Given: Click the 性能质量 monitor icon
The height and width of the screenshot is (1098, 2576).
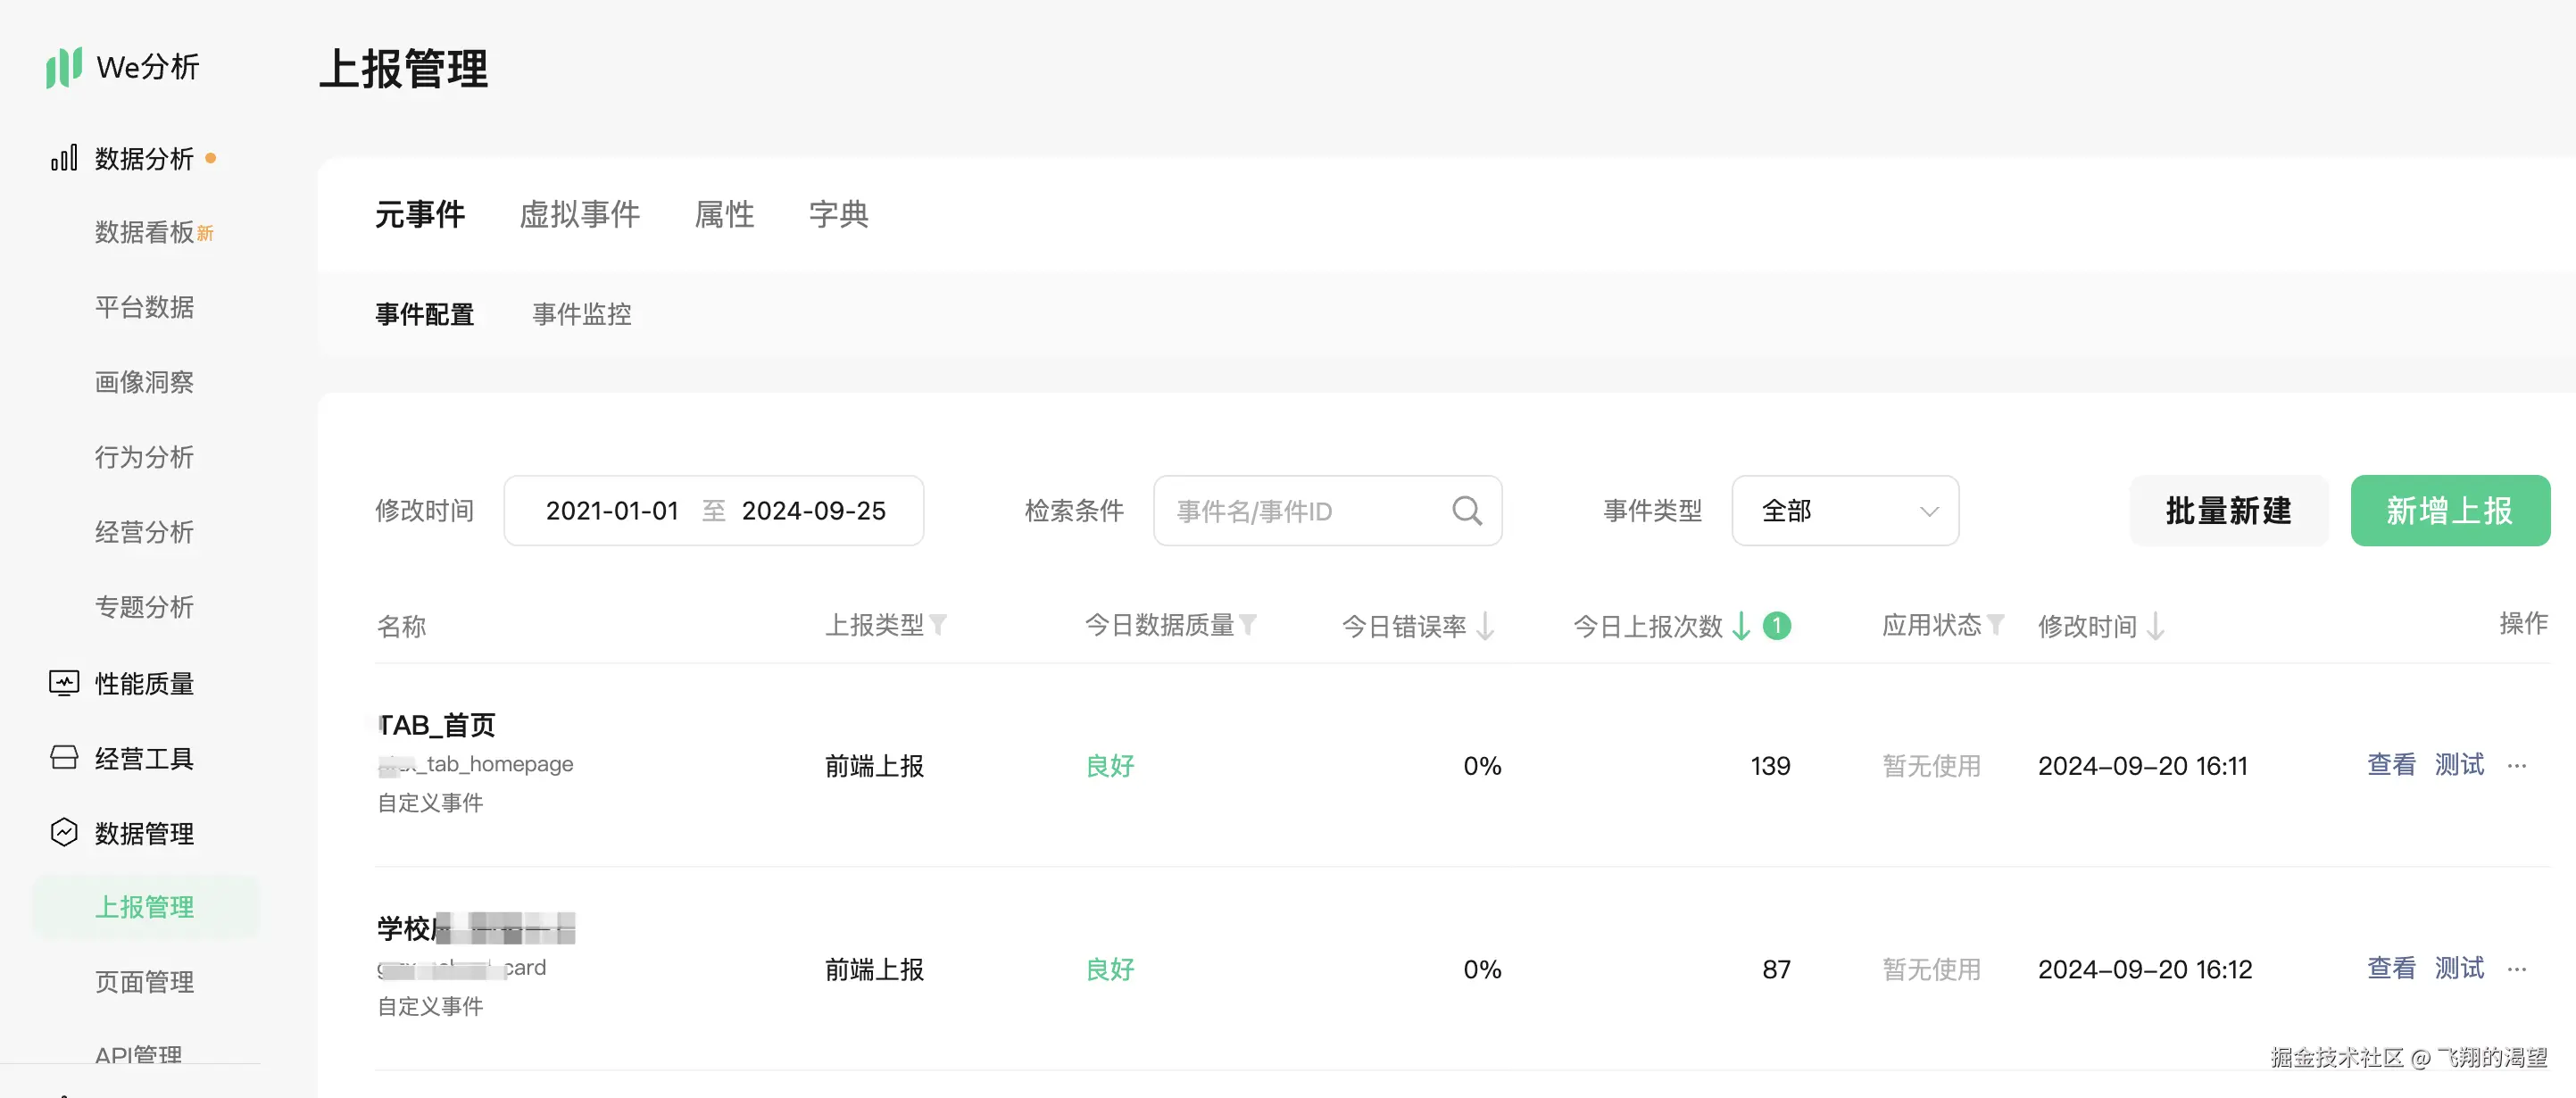Looking at the screenshot, I should 64,683.
